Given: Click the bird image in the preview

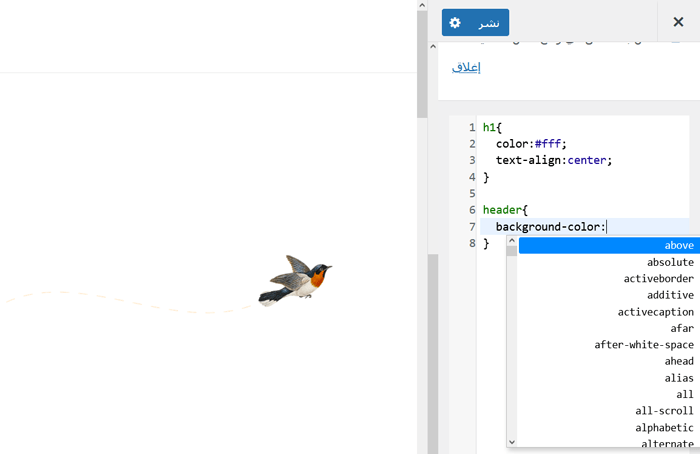Looking at the screenshot, I should point(295,280).
